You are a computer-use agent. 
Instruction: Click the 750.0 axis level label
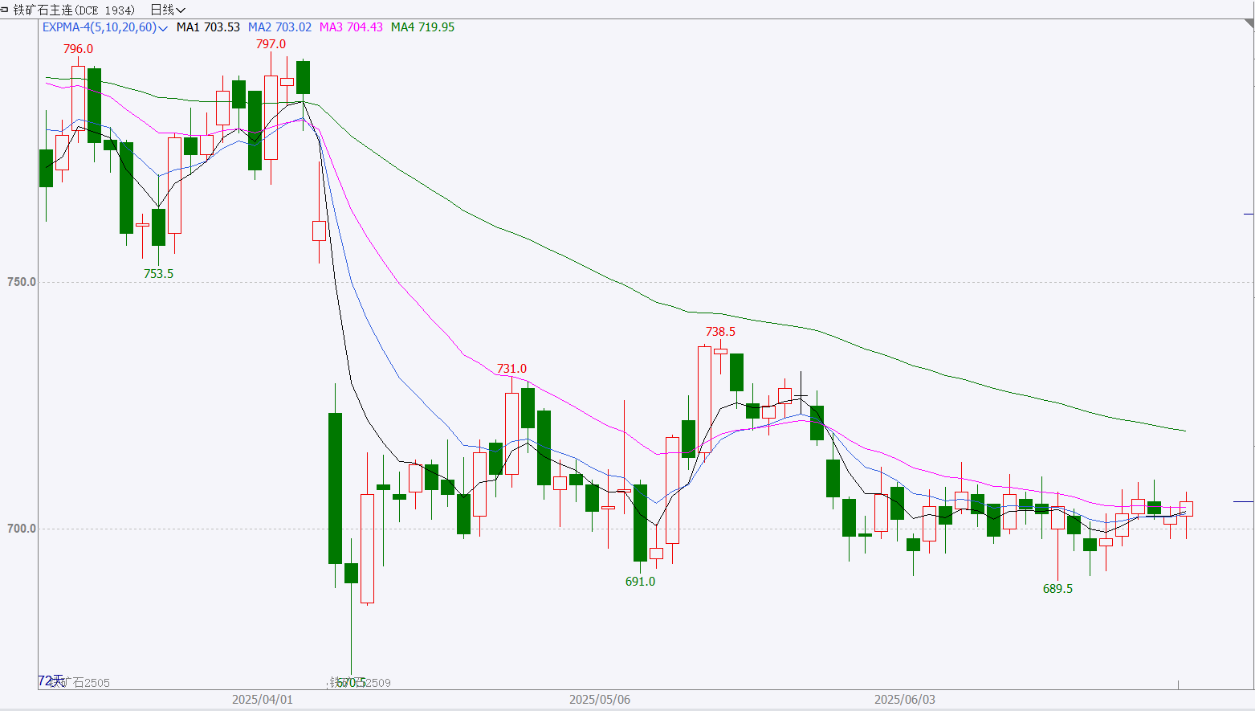coord(21,282)
